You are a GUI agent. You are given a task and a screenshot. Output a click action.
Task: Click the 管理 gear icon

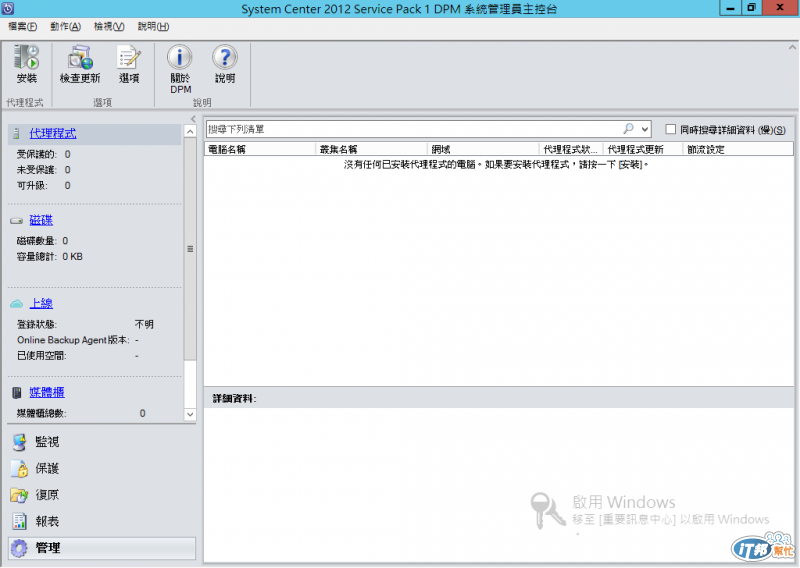point(19,548)
